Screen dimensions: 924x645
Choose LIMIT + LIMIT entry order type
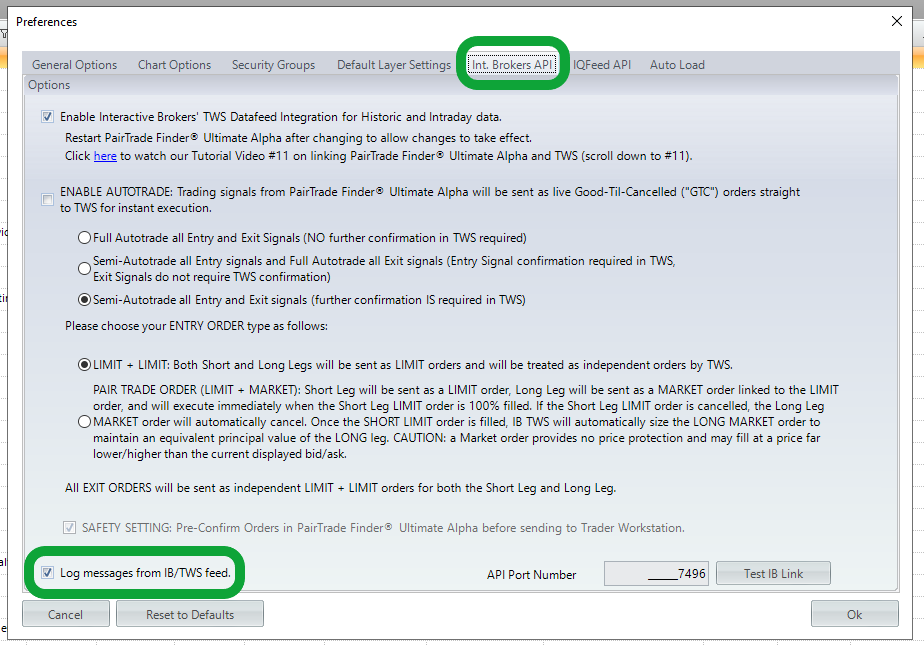(x=84, y=365)
